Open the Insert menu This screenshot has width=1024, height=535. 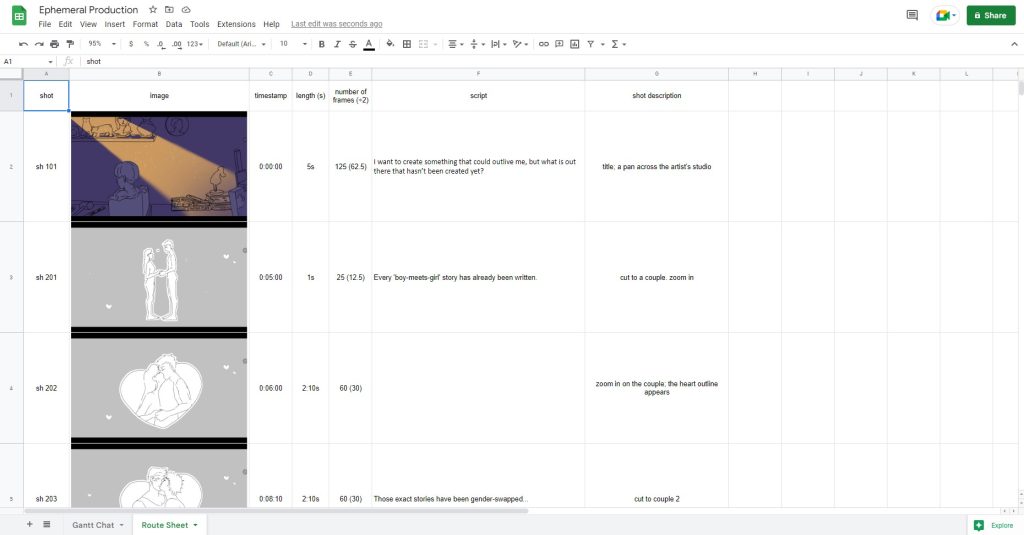114,24
